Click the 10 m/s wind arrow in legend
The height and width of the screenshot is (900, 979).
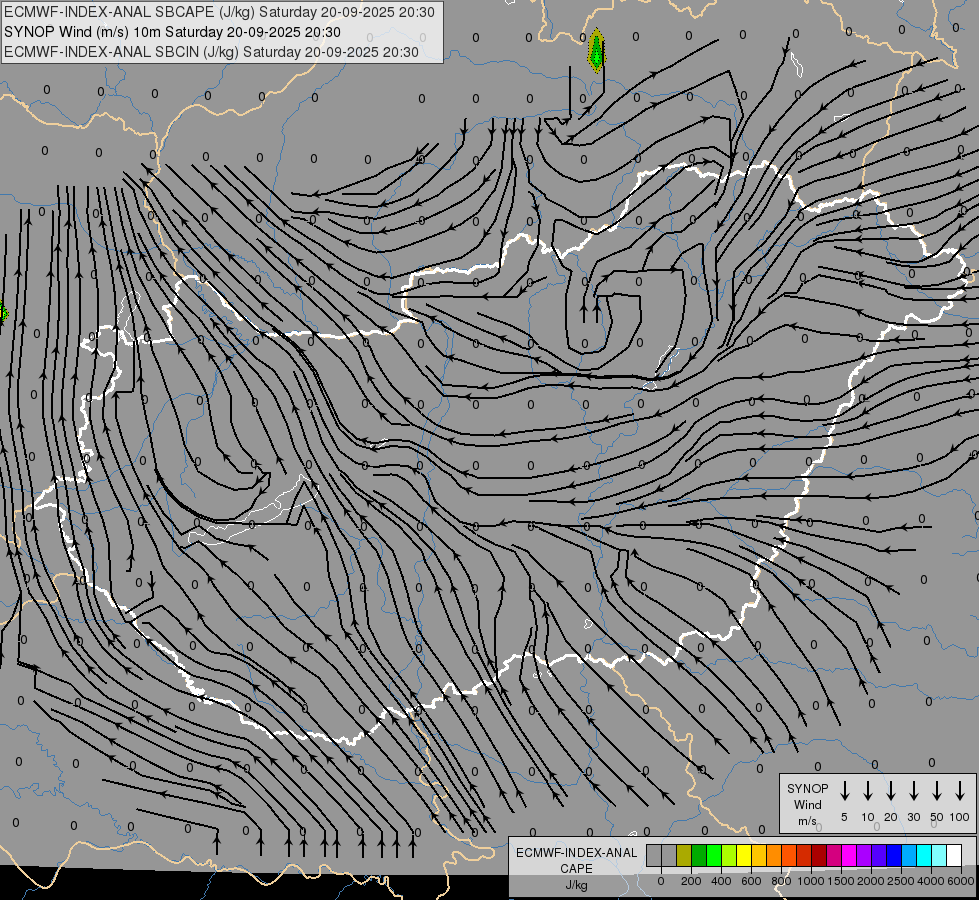point(867,791)
